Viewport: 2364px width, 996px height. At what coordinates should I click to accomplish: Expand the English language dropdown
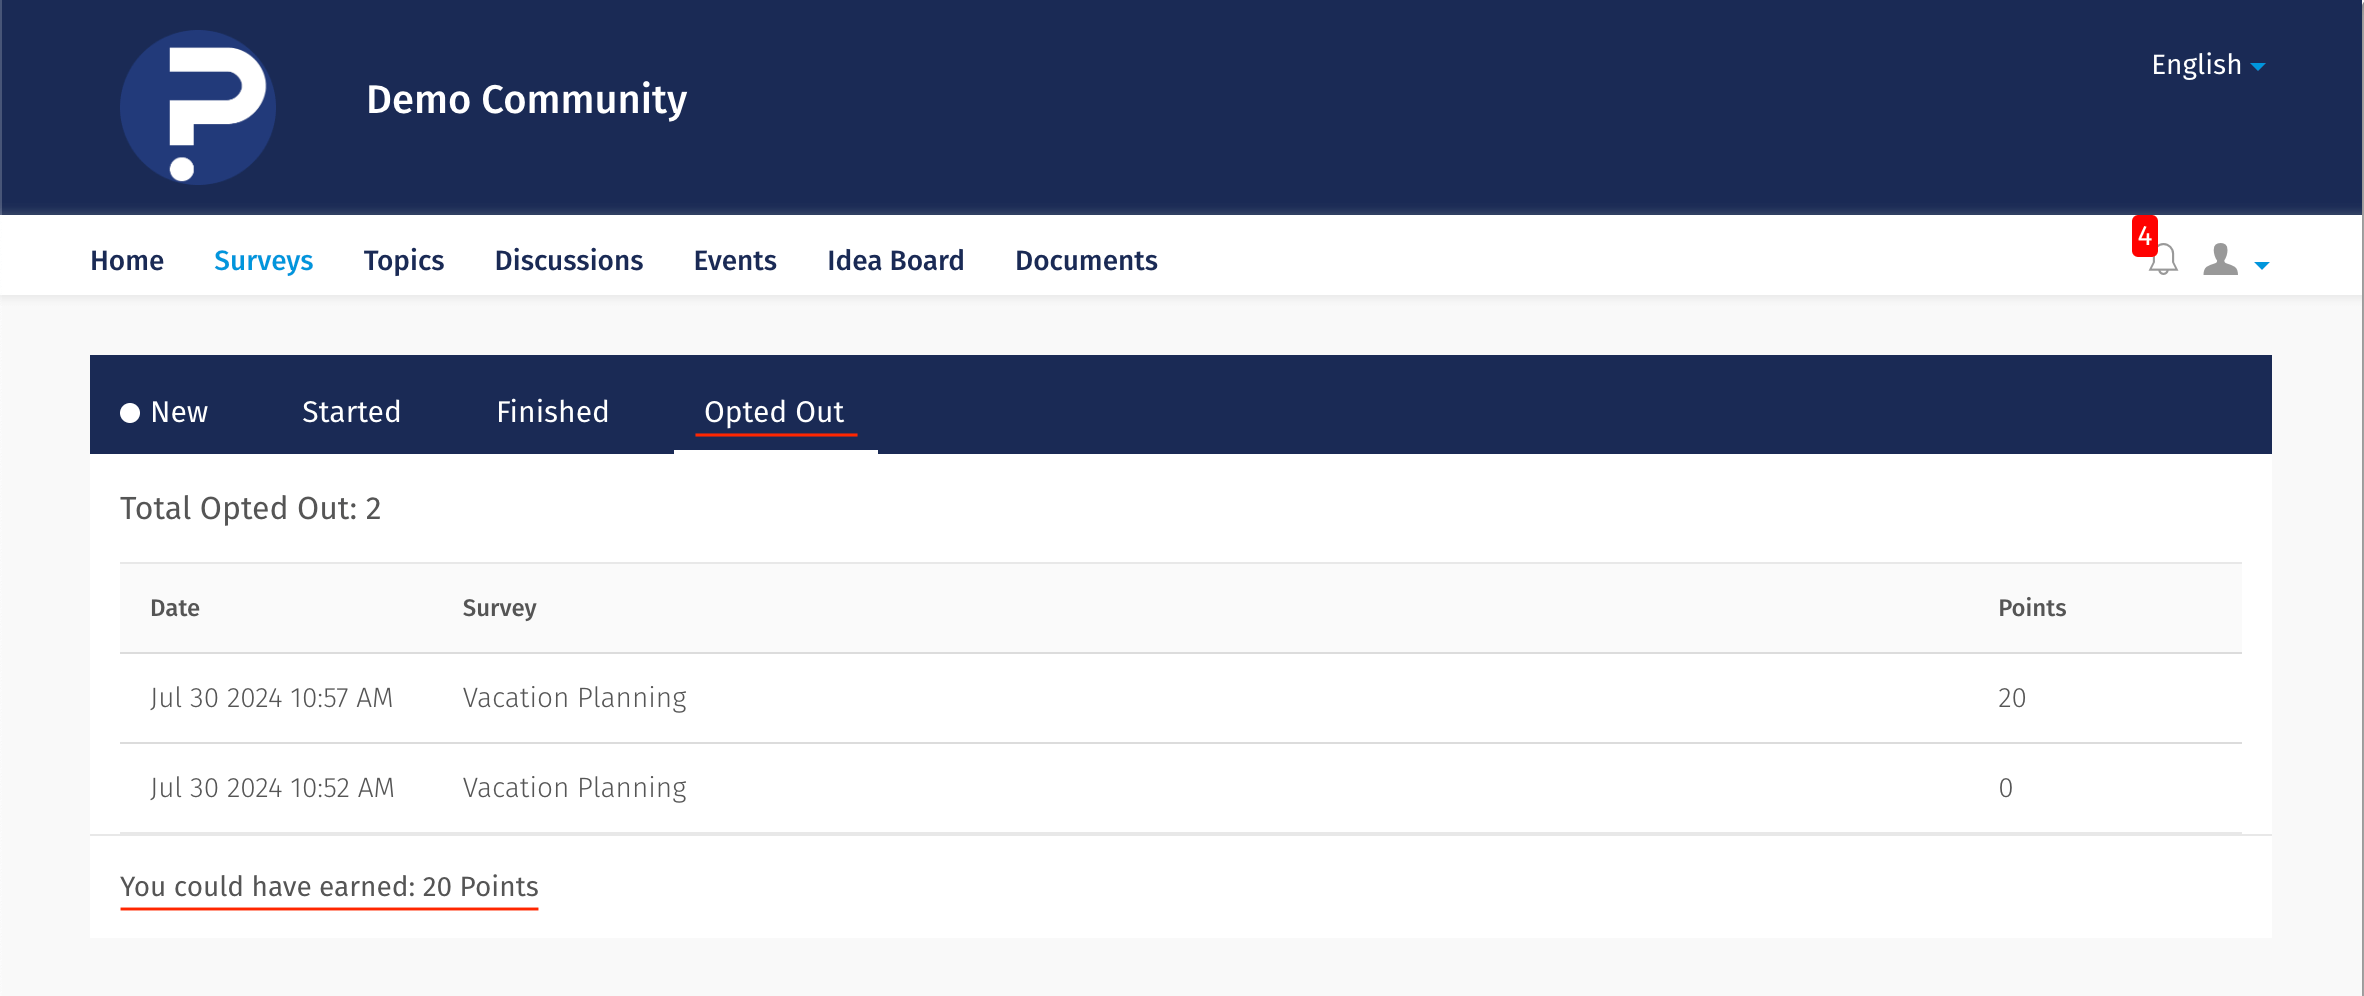[x=2207, y=65]
